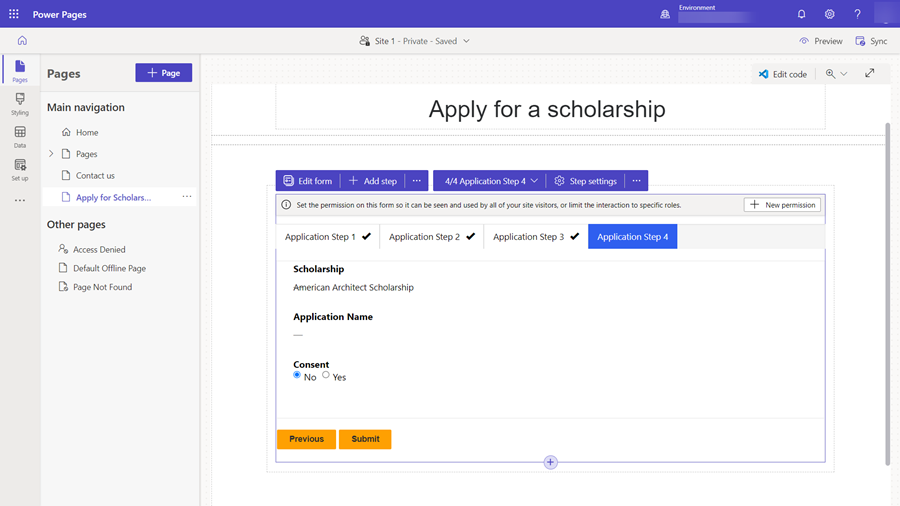Open the zoom level dropdown
The image size is (900, 506).
click(836, 74)
